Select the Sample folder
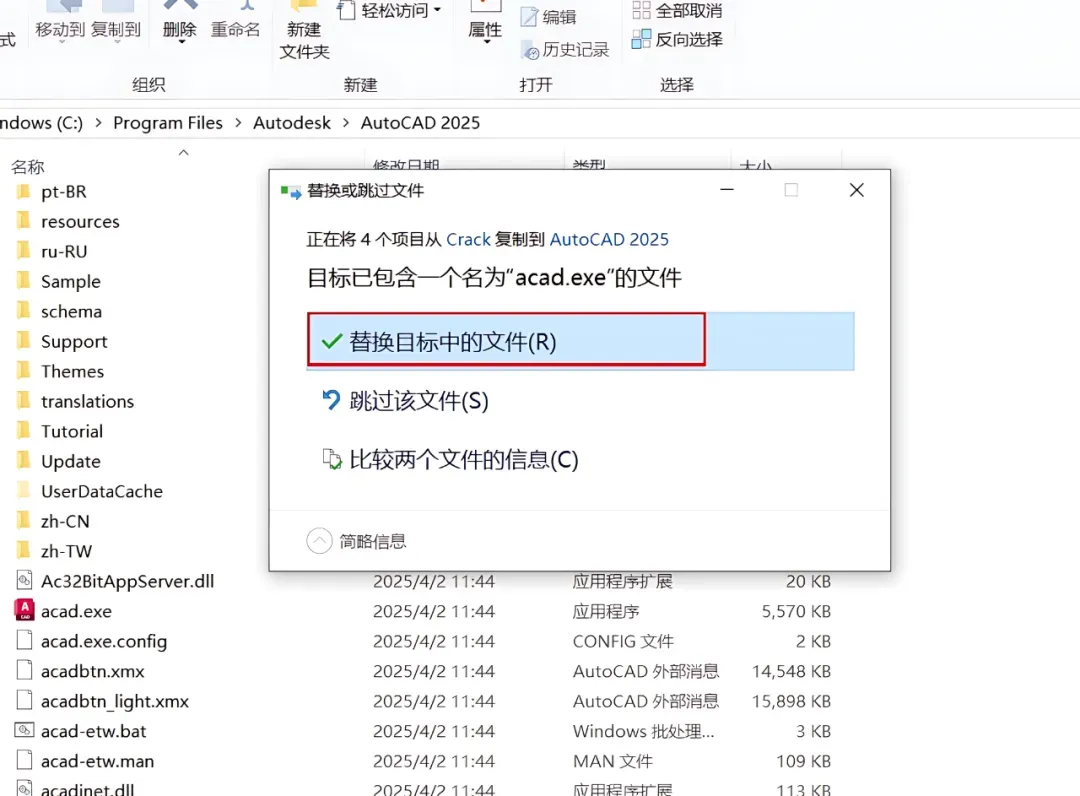The height and width of the screenshot is (796, 1080). pos(70,282)
